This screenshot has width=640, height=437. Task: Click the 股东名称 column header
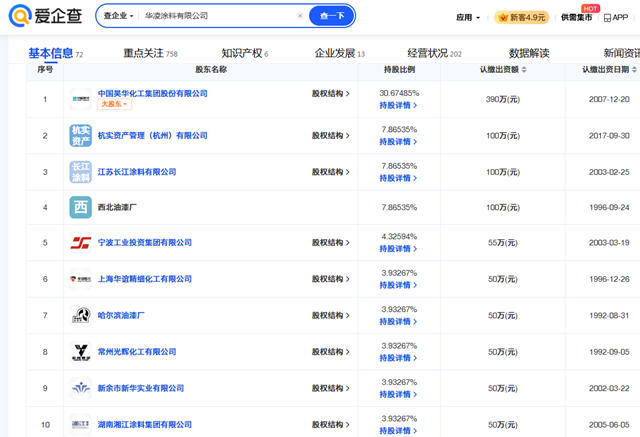point(211,69)
